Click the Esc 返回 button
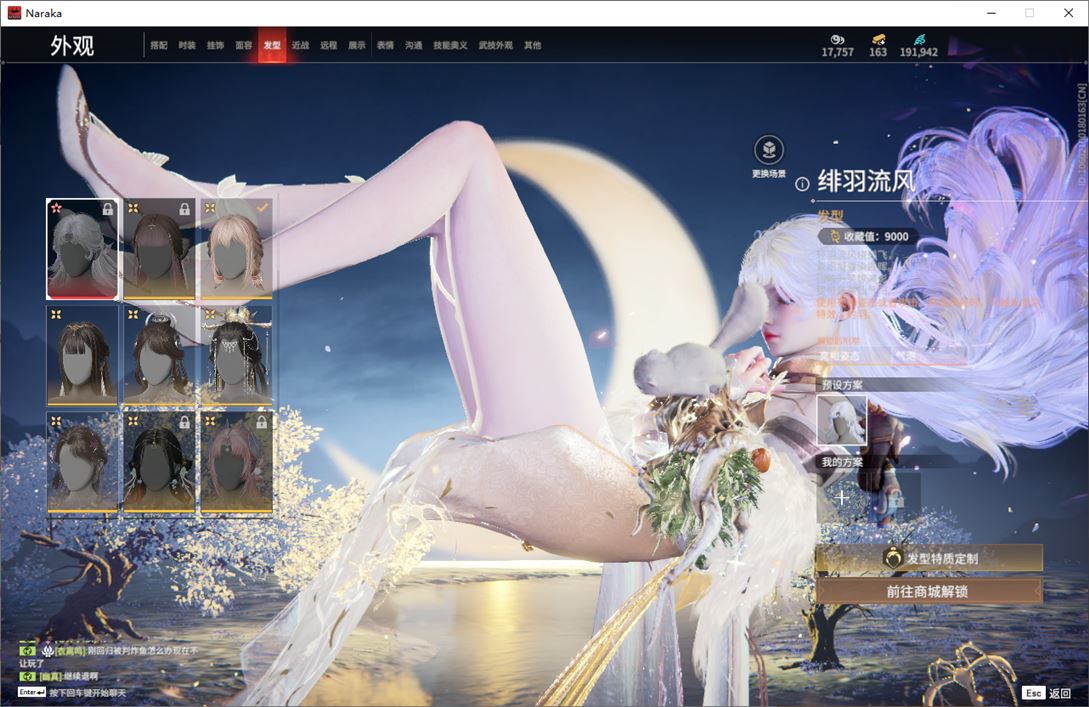Viewport: 1089px width, 707px height. [1047, 693]
